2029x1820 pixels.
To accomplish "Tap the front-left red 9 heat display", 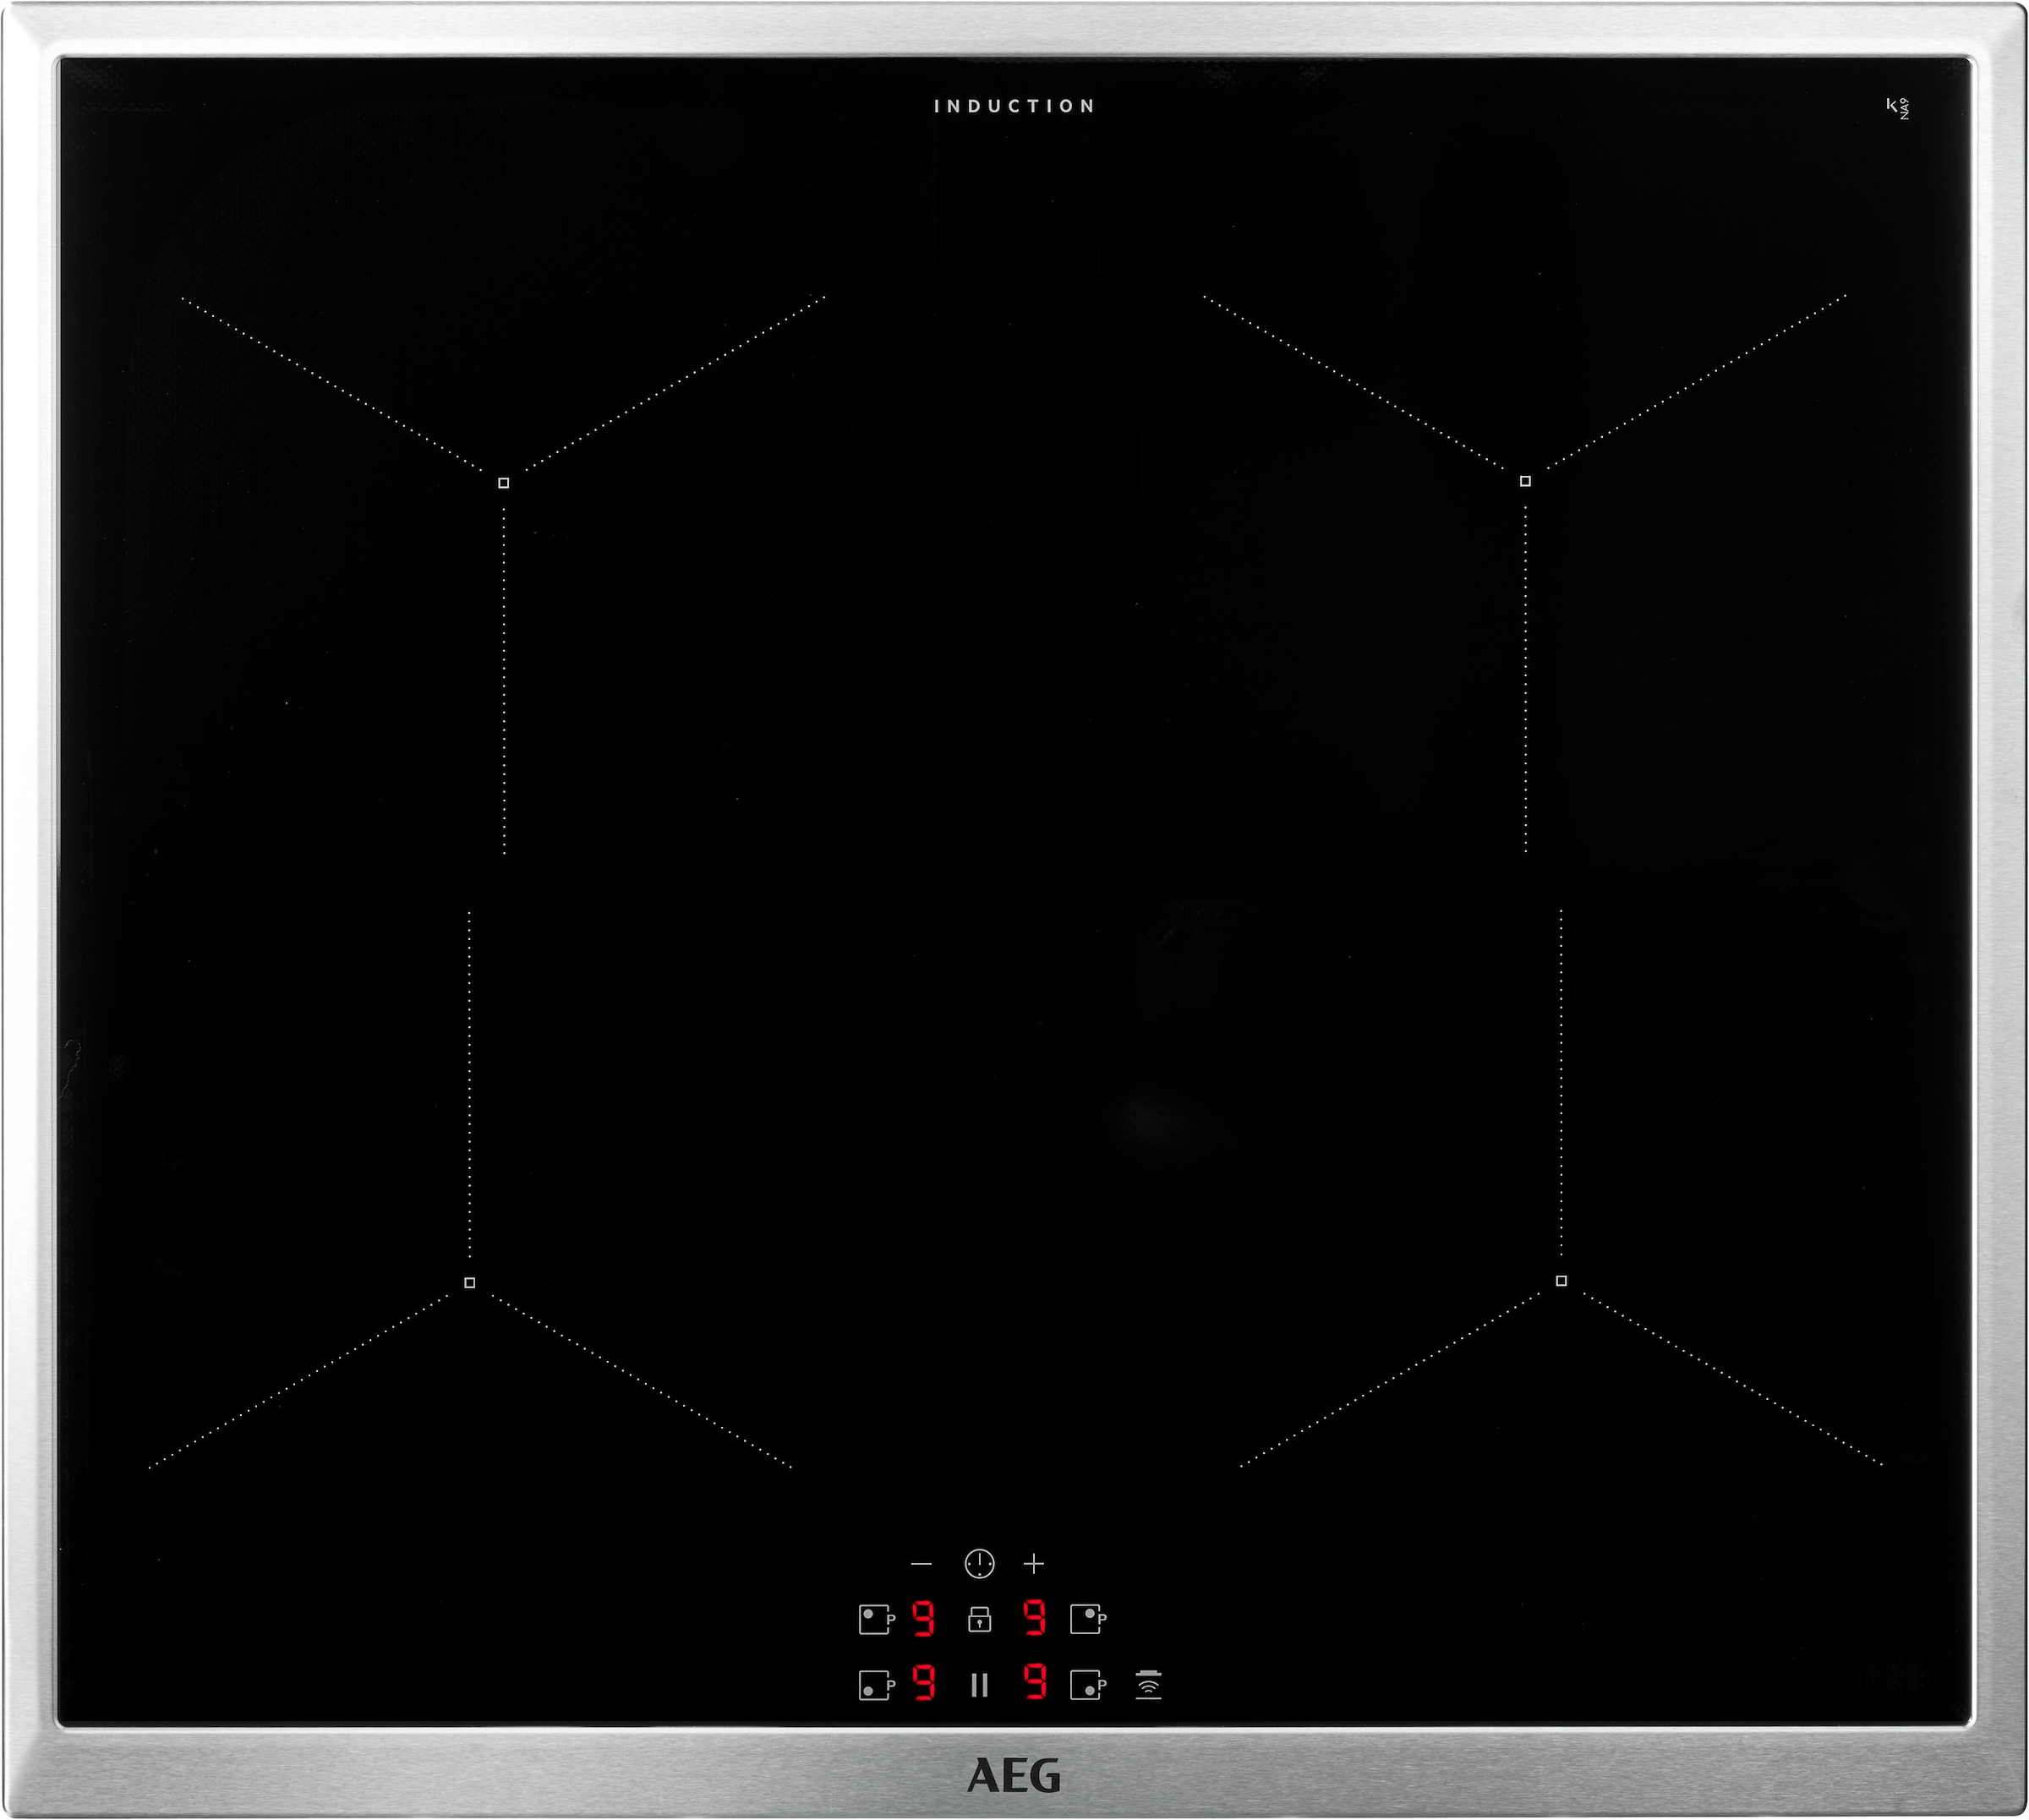I will [x=925, y=1682].
